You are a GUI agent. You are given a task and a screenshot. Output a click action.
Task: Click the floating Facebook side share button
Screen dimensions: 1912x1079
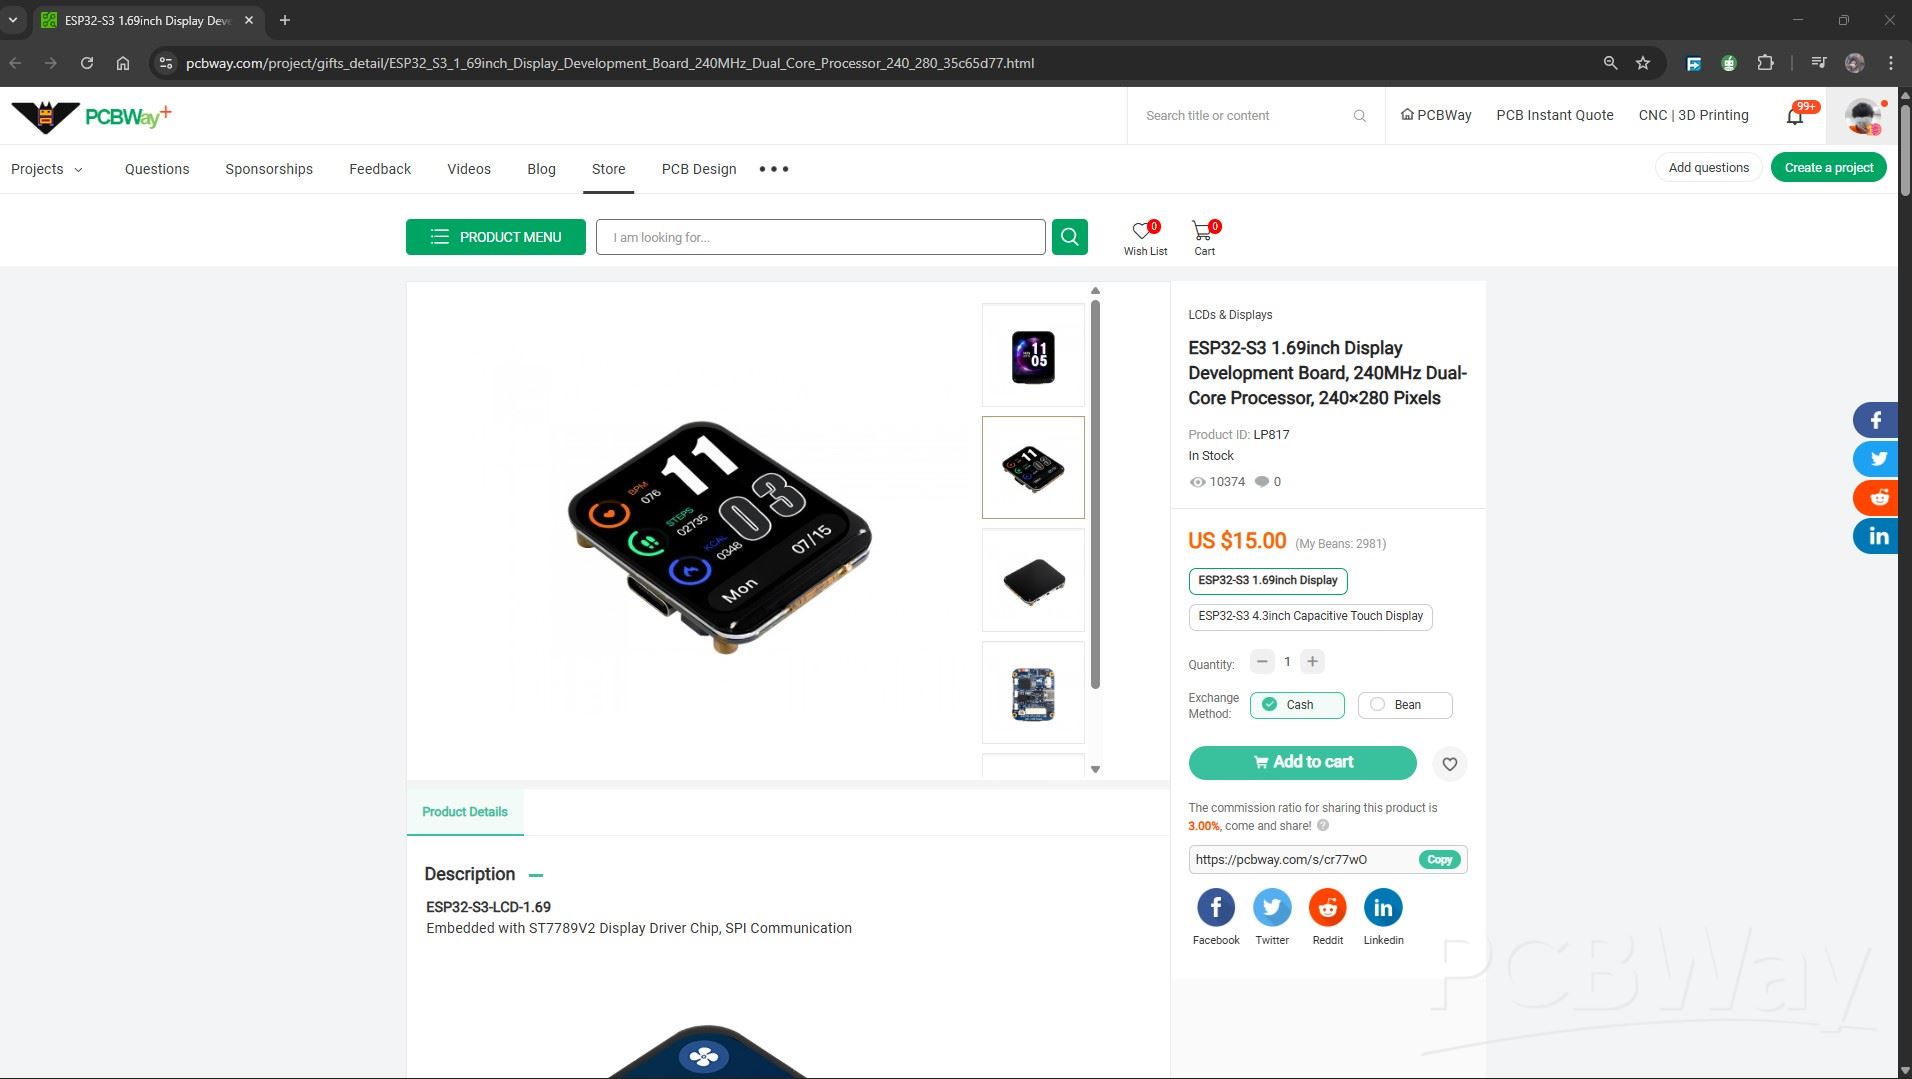(x=1876, y=420)
